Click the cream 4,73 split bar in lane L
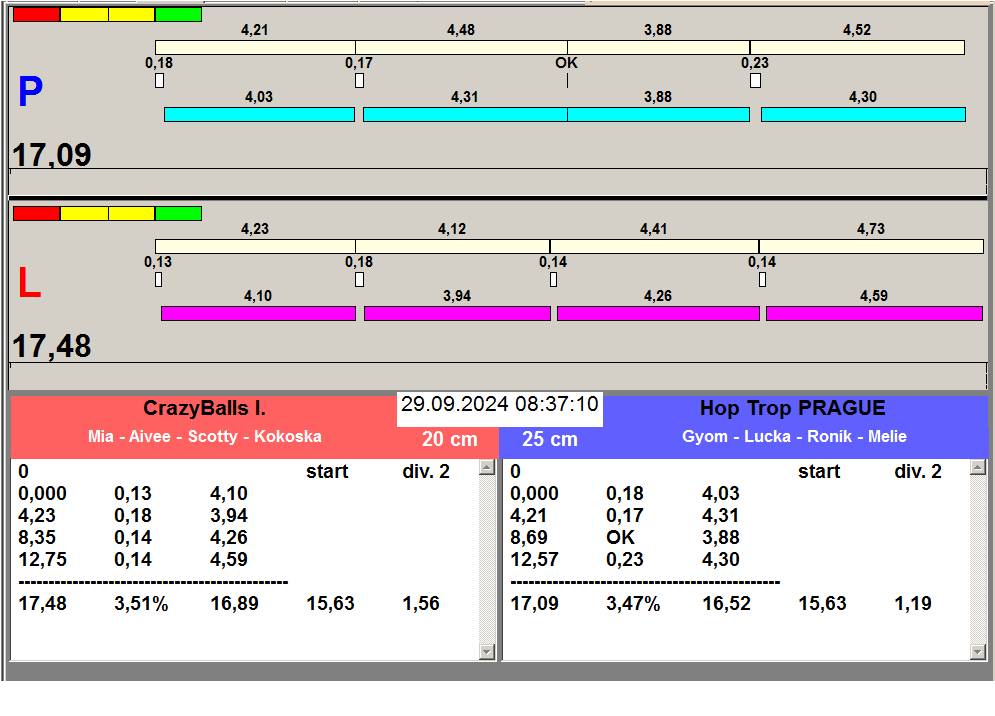 pyautogui.click(x=871, y=247)
